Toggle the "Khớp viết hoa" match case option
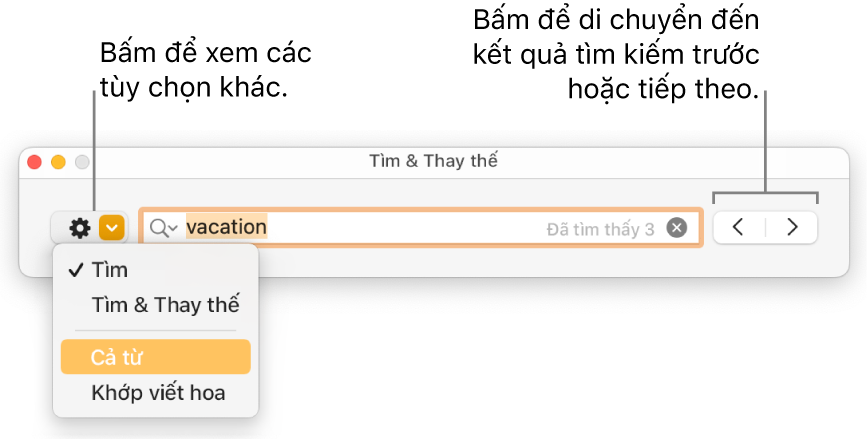This screenshot has width=867, height=439. click(158, 393)
